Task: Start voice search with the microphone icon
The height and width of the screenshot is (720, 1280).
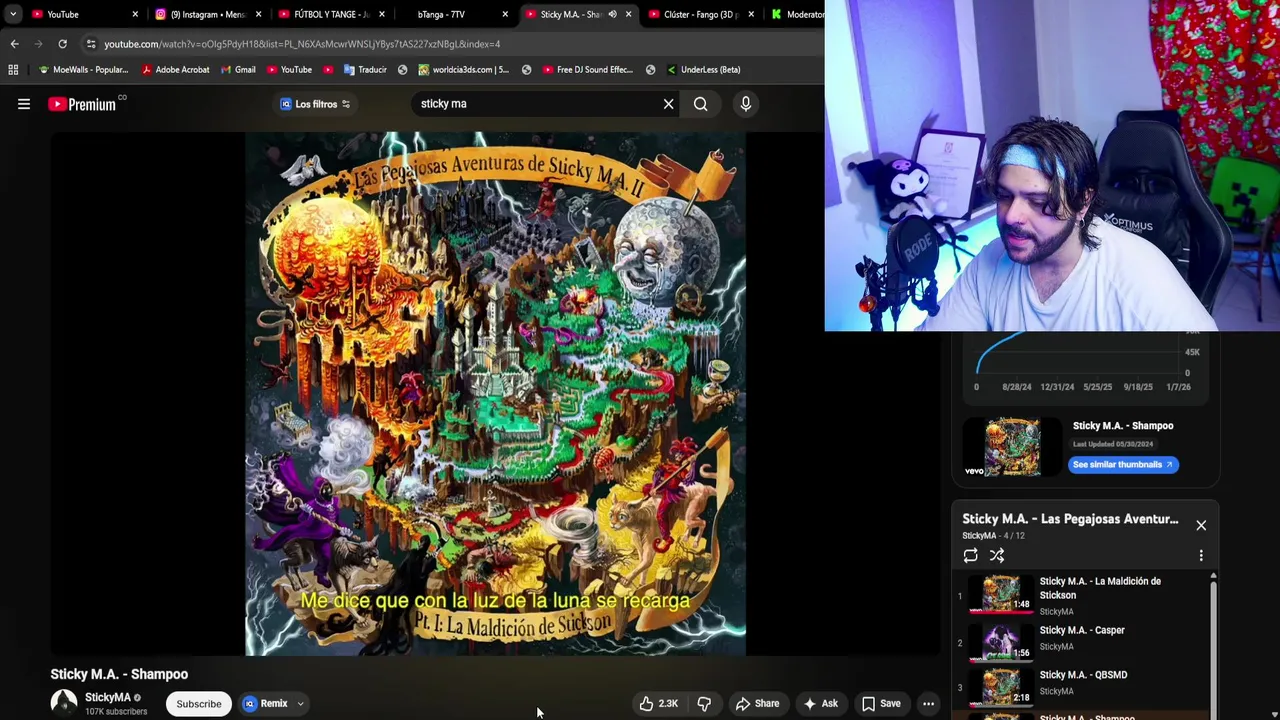Action: pos(746,104)
